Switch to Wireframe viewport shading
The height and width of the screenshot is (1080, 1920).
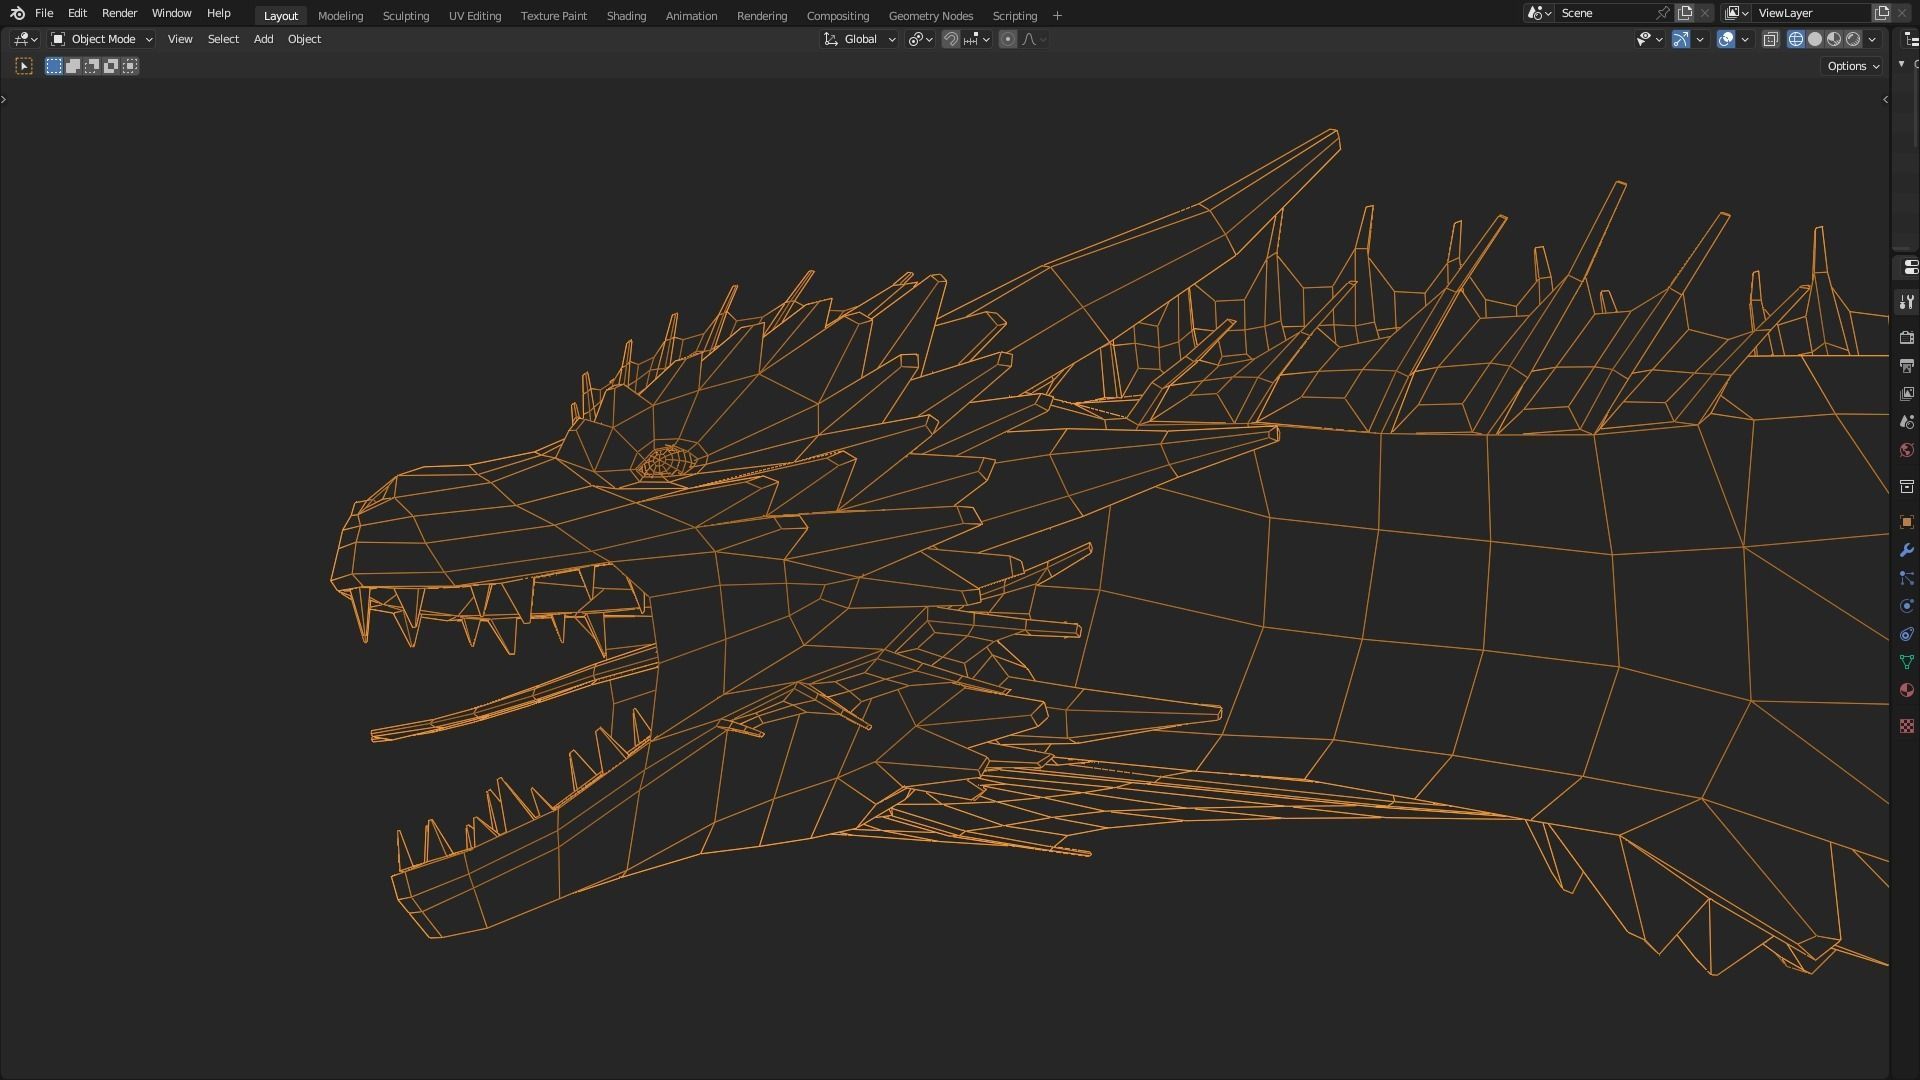click(x=1796, y=39)
